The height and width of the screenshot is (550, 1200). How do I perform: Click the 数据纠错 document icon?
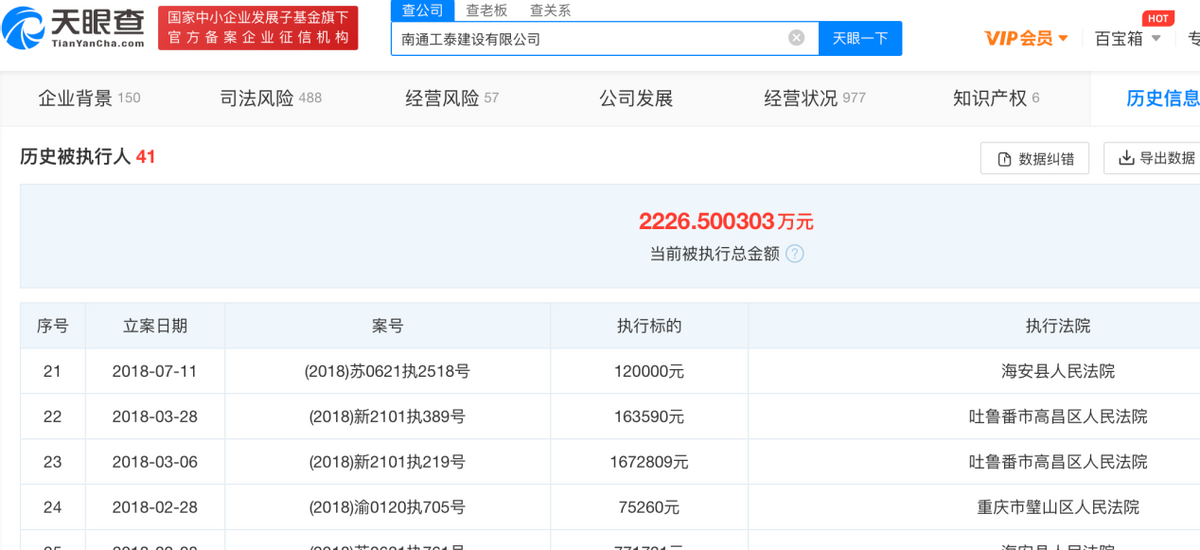pyautogui.click(x=1004, y=159)
